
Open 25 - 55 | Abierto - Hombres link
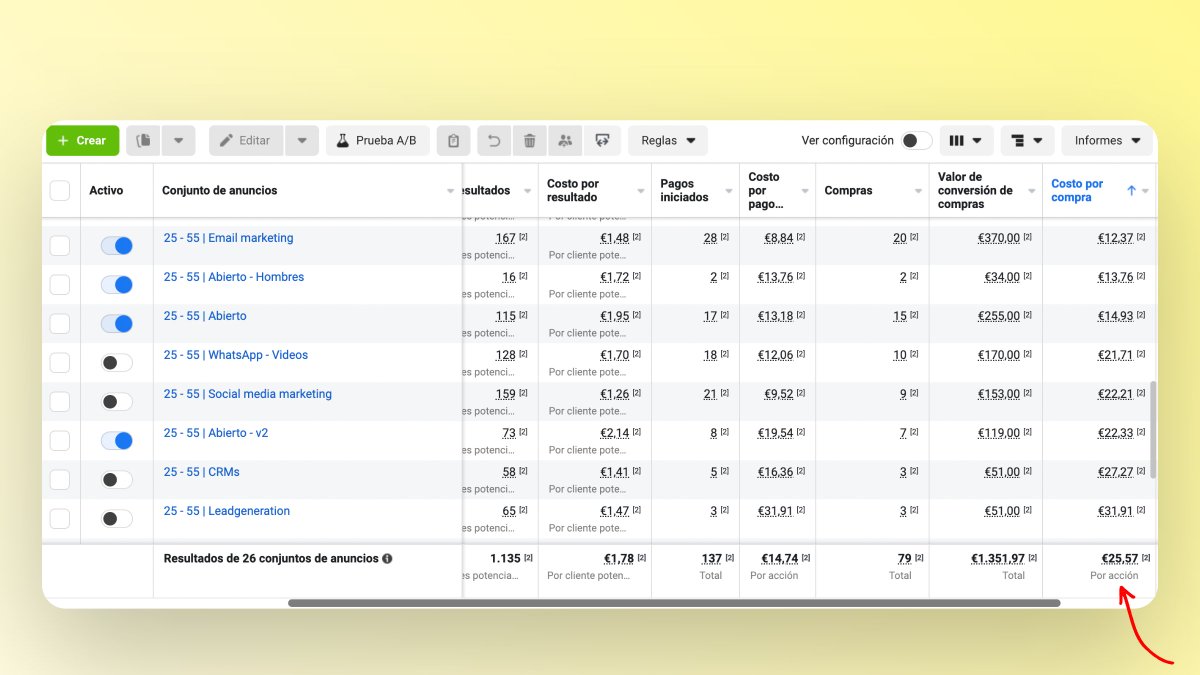(234, 277)
